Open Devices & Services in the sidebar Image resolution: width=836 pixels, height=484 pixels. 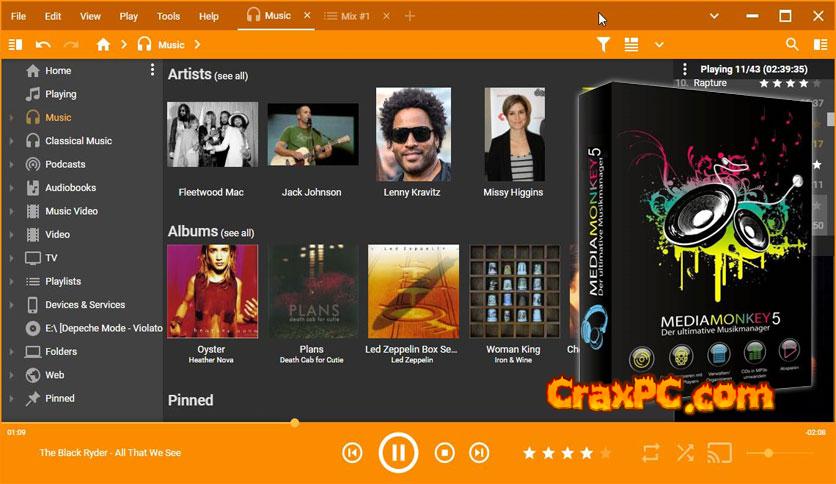(85, 305)
